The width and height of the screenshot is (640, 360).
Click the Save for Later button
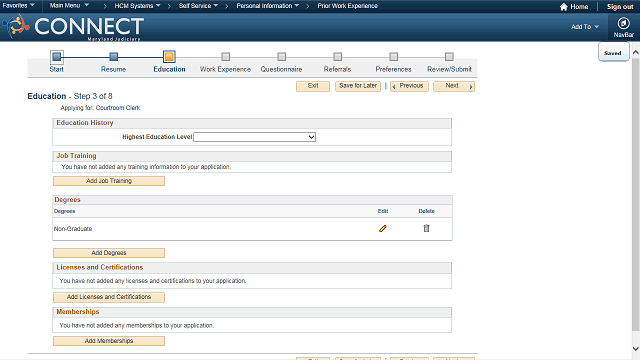358,86
